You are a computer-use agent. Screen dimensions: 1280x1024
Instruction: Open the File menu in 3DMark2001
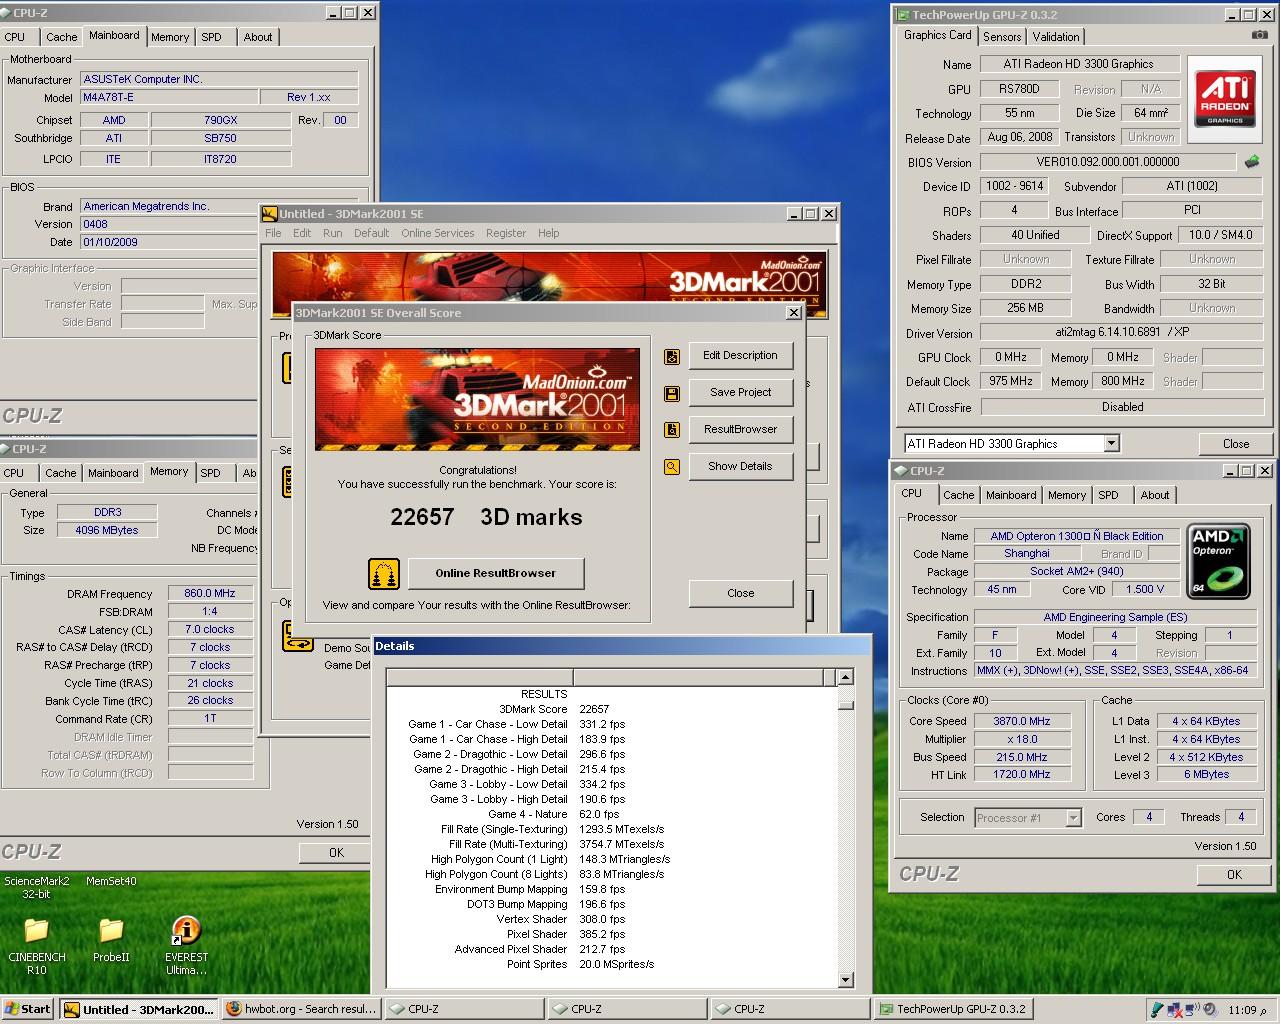pyautogui.click(x=273, y=233)
